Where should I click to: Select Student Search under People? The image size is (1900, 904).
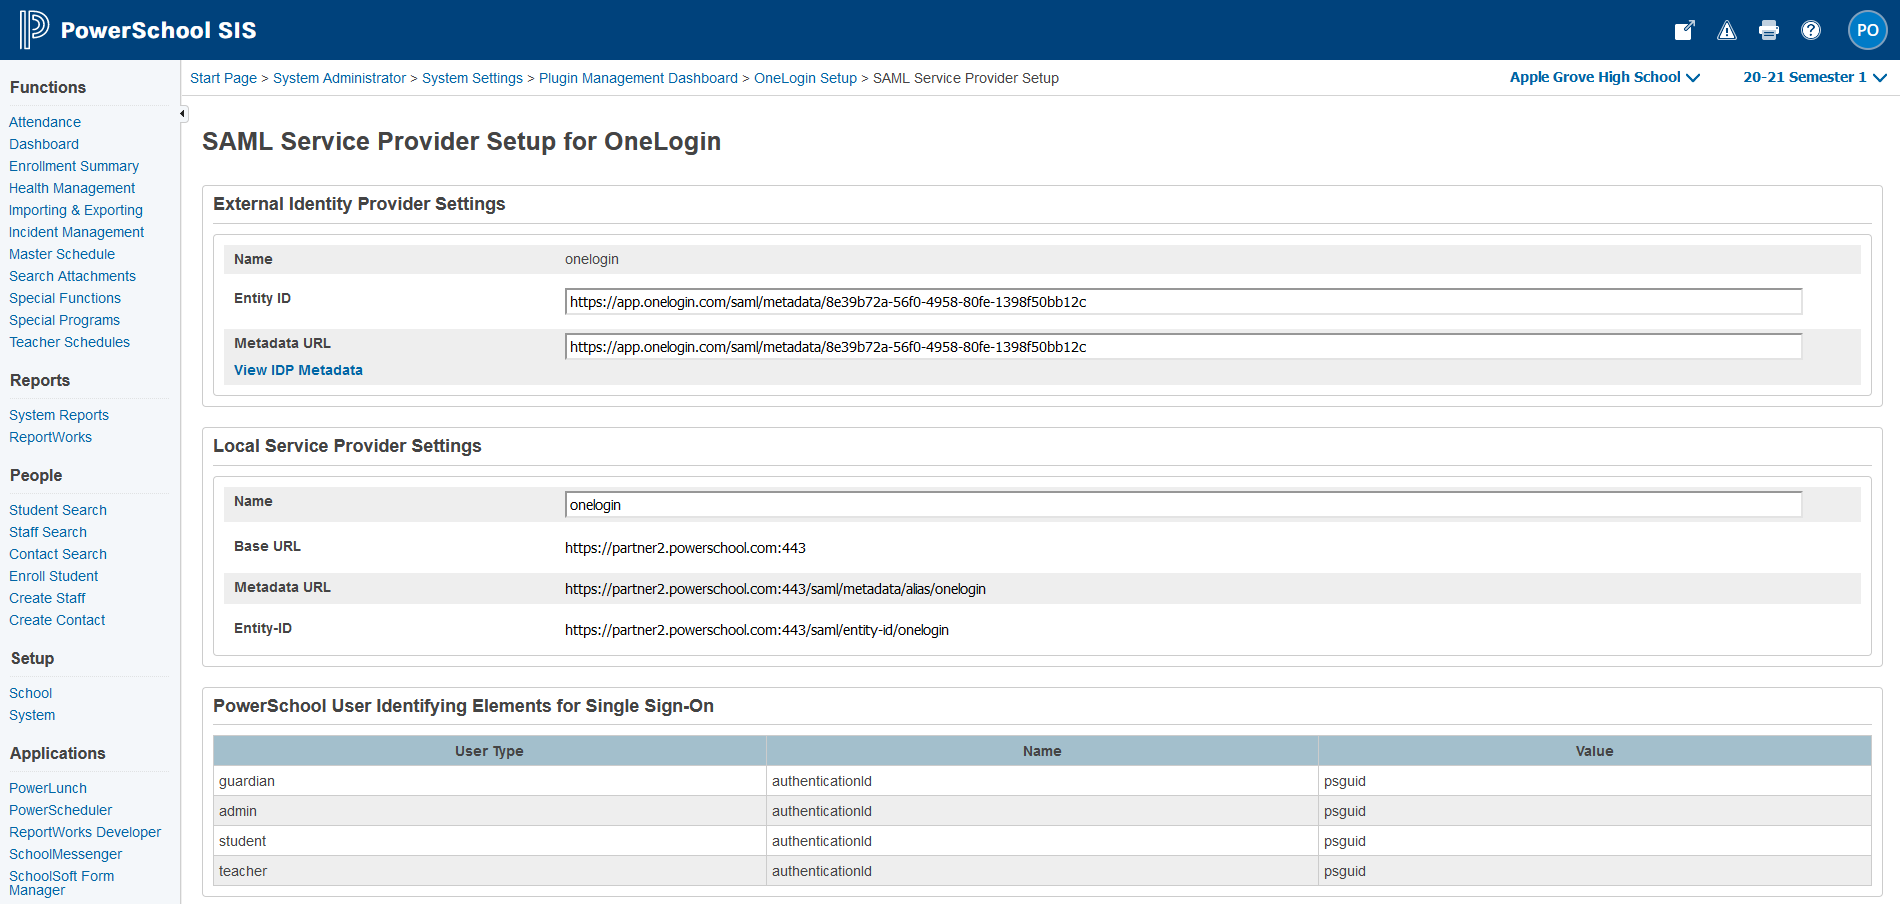(58, 510)
